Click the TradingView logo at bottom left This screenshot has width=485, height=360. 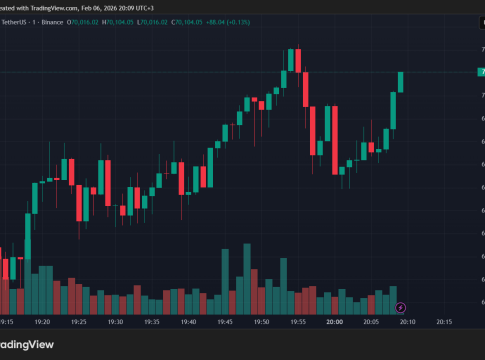(27, 345)
